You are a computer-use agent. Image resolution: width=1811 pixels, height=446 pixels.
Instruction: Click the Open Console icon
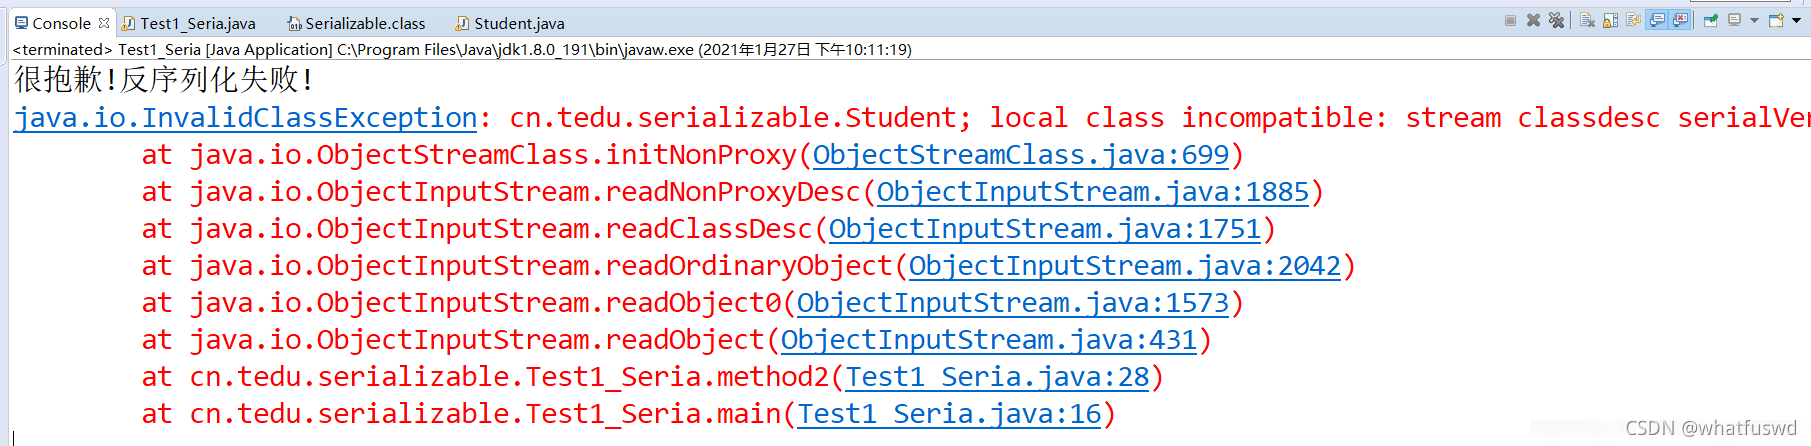1777,20
